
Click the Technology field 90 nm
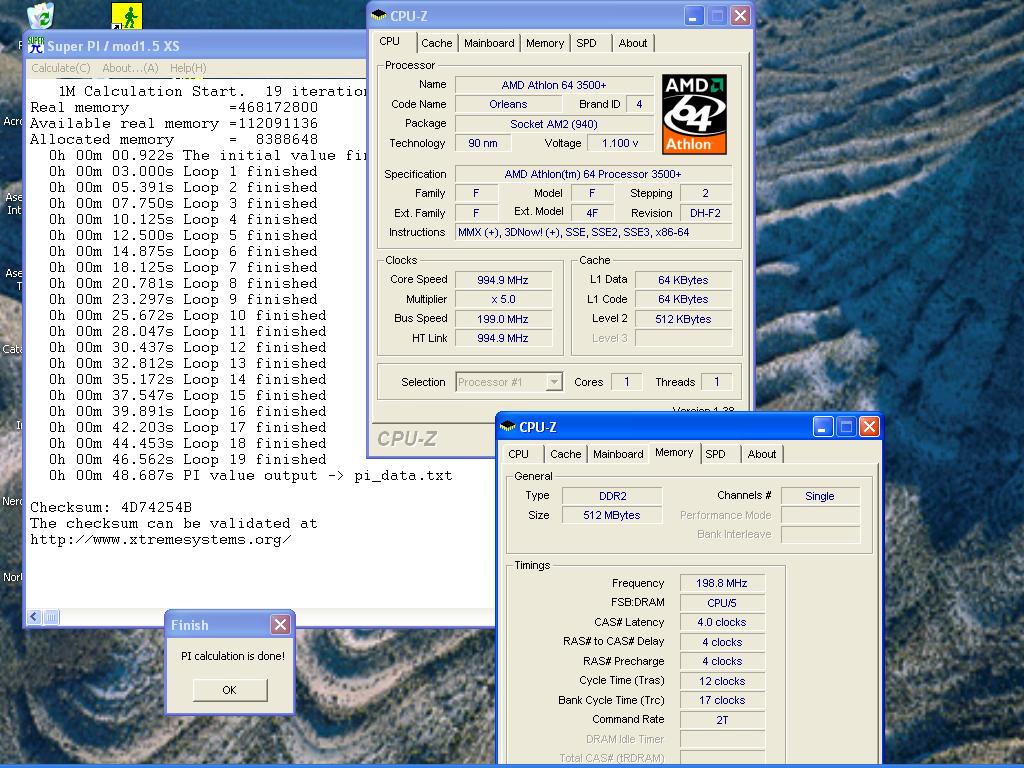(x=483, y=143)
